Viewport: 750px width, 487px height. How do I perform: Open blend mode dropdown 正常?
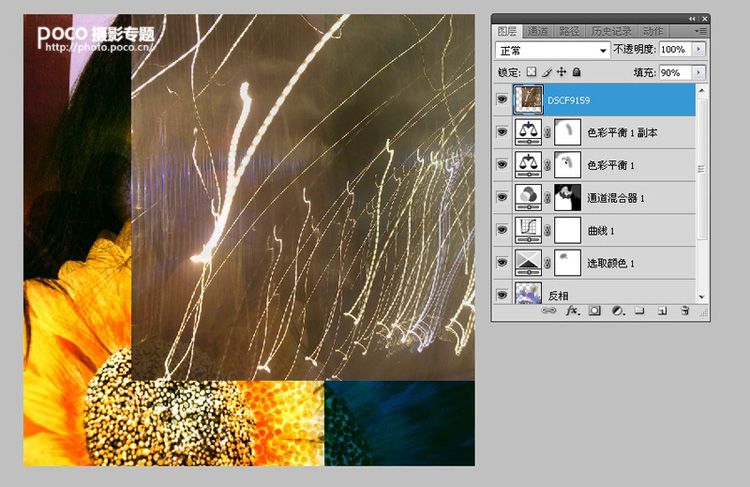point(552,50)
